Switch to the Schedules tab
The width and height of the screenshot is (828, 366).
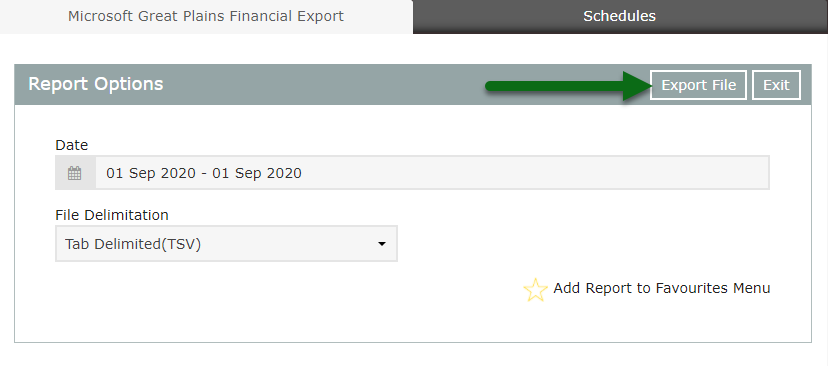(620, 16)
